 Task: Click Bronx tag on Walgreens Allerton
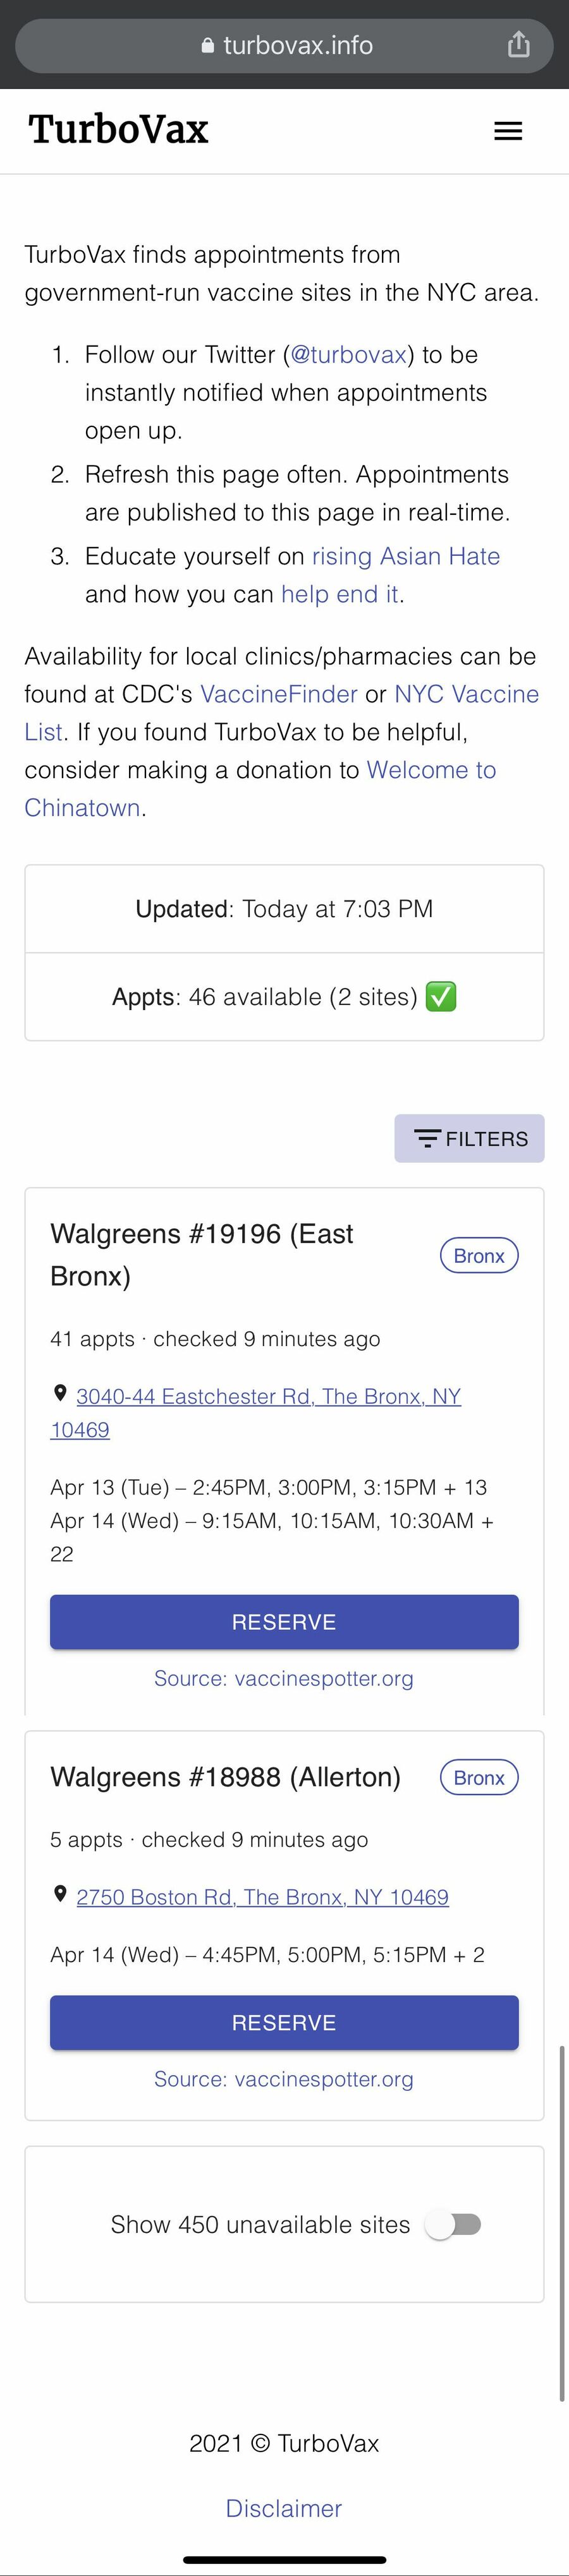tap(479, 1777)
